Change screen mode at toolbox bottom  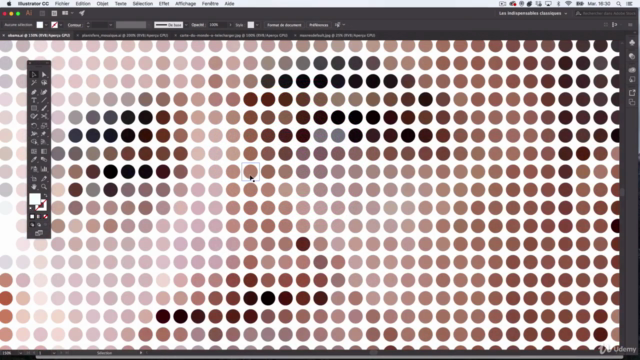[x=39, y=233]
